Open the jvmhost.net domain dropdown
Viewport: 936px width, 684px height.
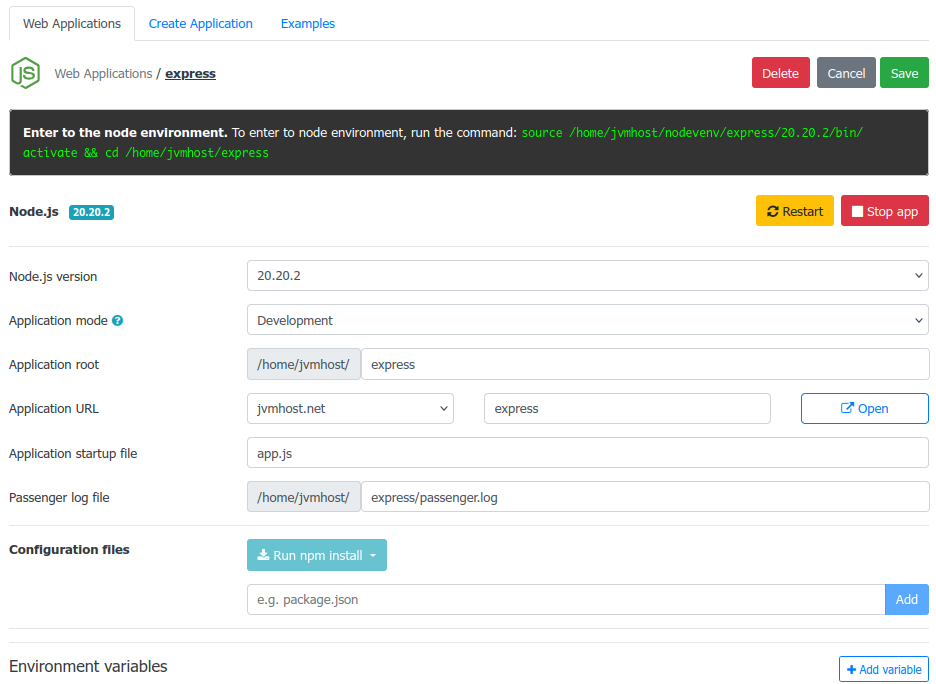(x=350, y=408)
